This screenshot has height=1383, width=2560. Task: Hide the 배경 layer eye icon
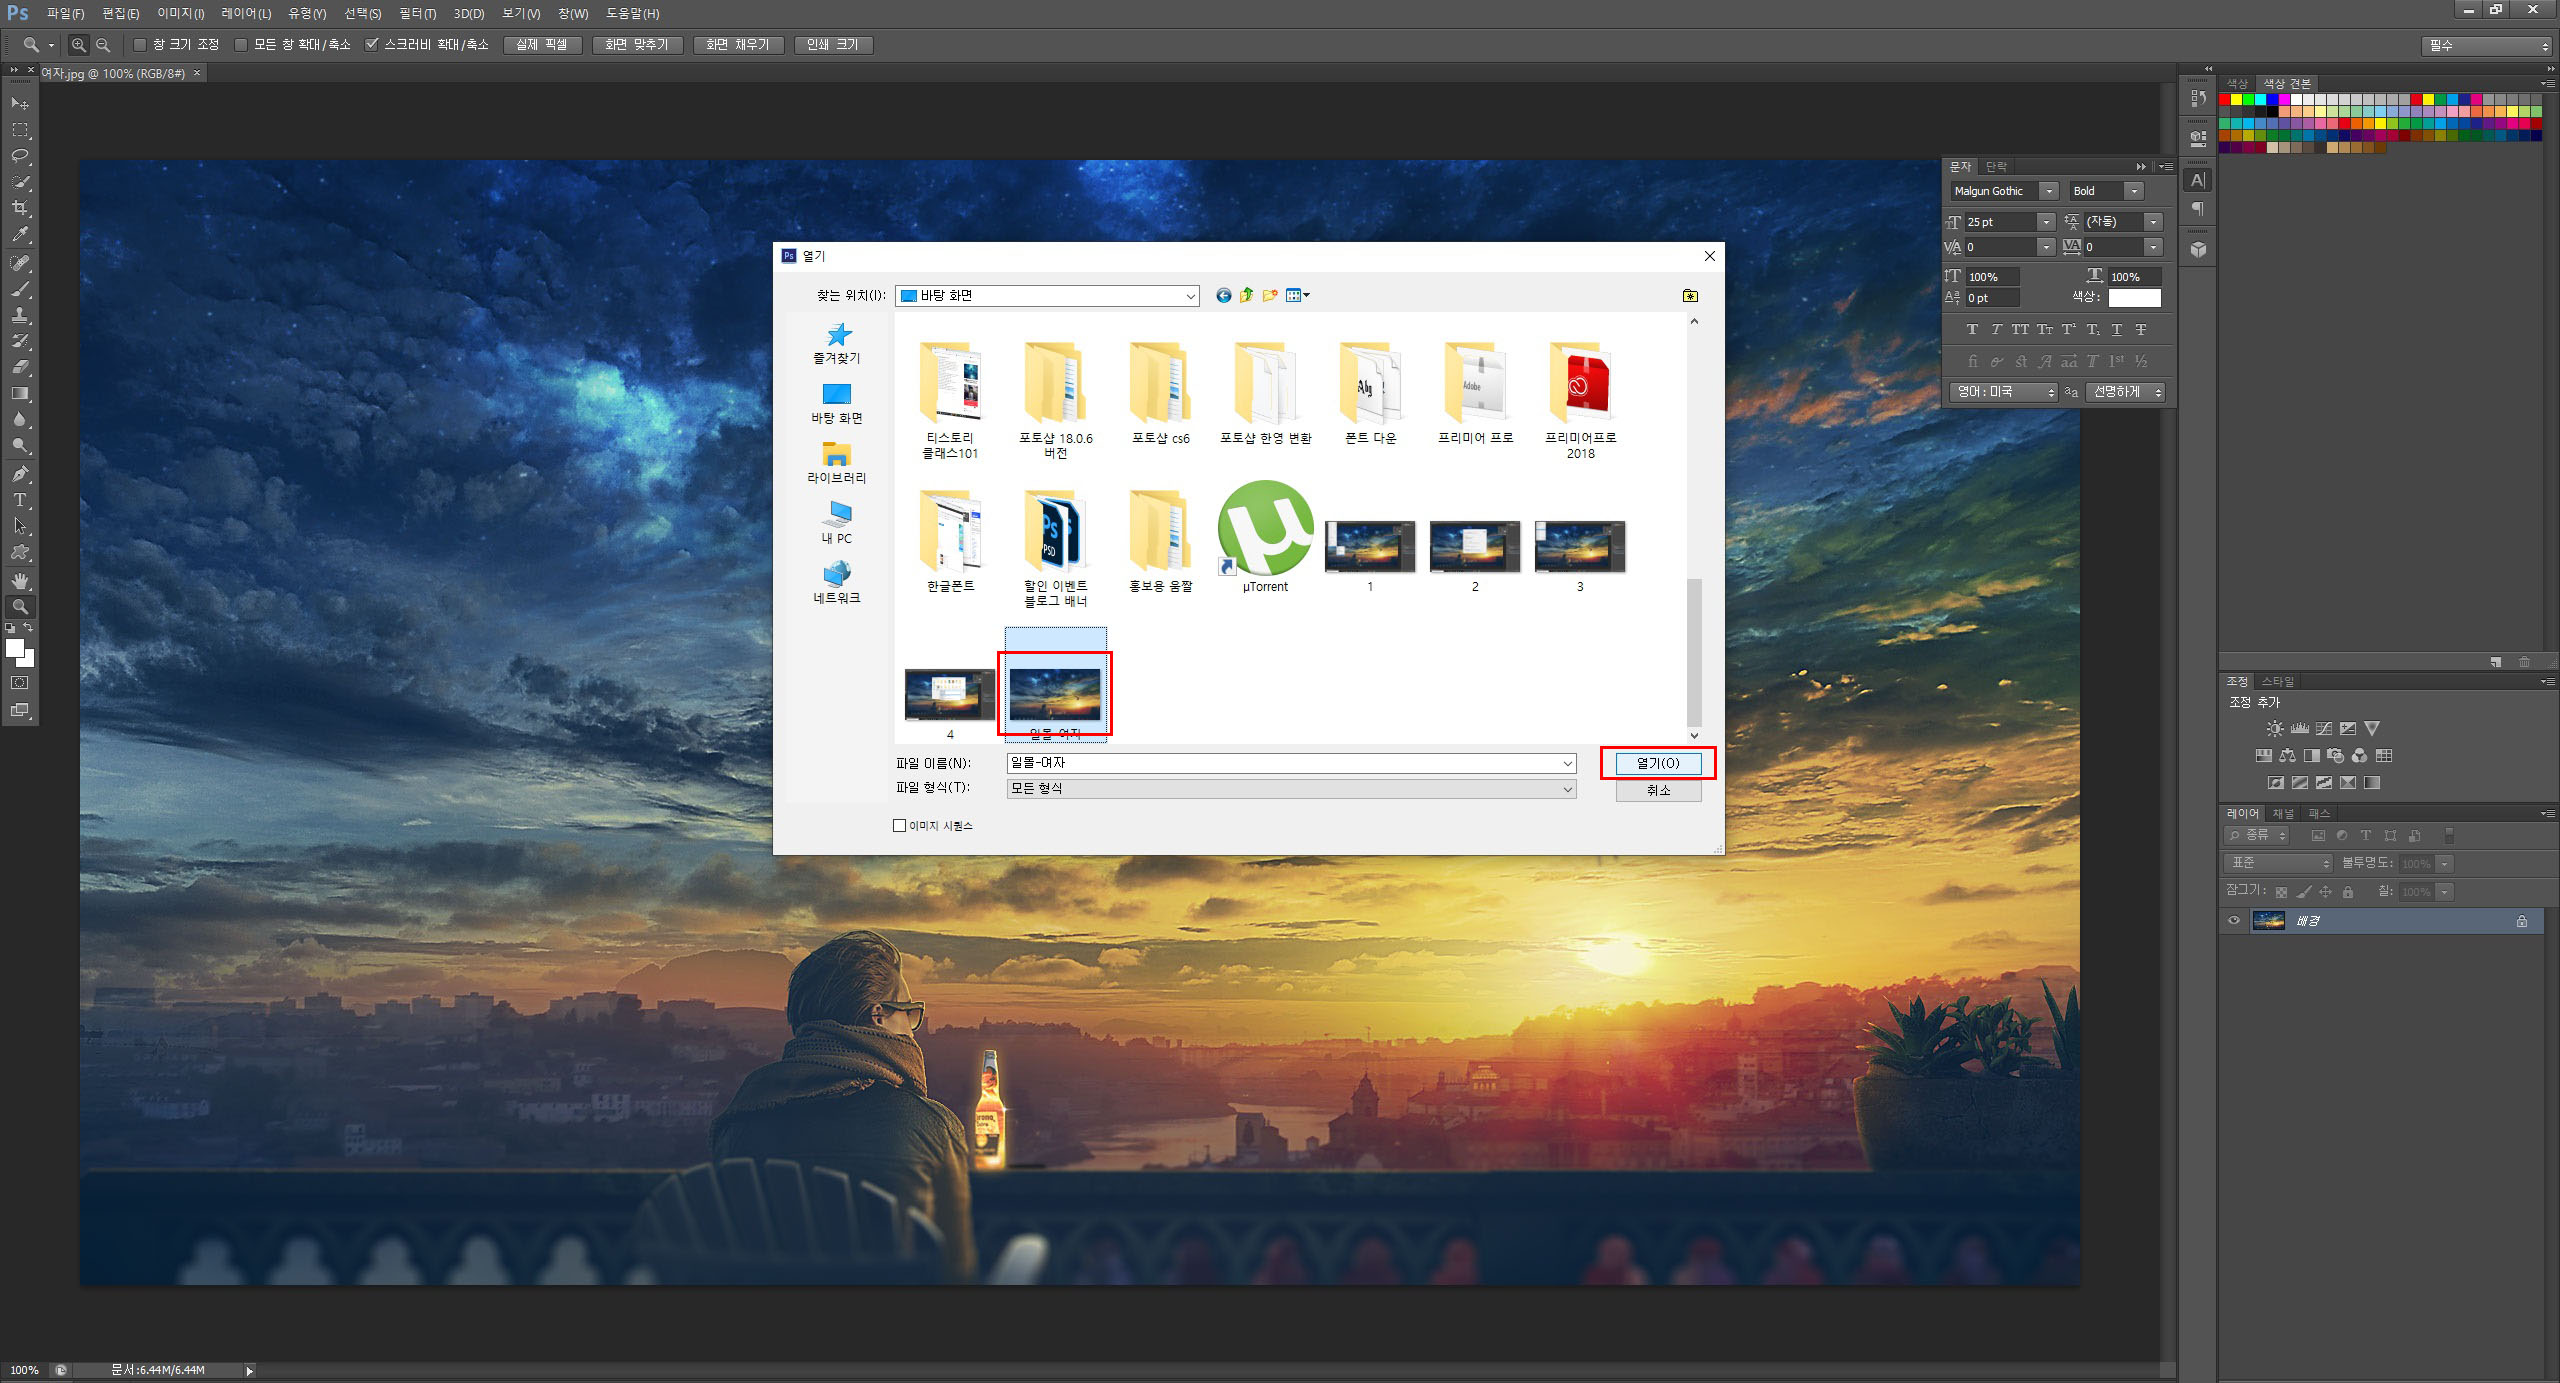[x=2234, y=921]
